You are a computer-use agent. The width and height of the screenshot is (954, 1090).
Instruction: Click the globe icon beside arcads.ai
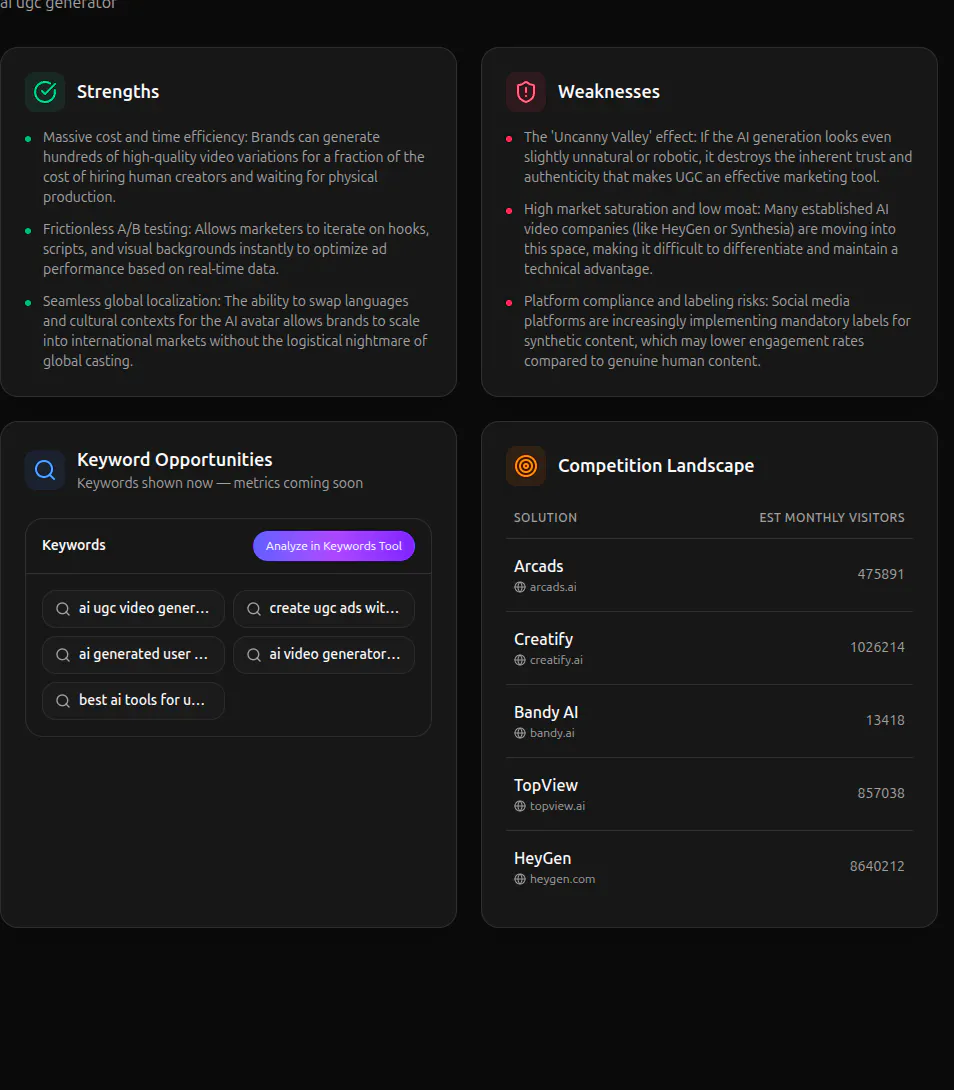click(x=519, y=587)
